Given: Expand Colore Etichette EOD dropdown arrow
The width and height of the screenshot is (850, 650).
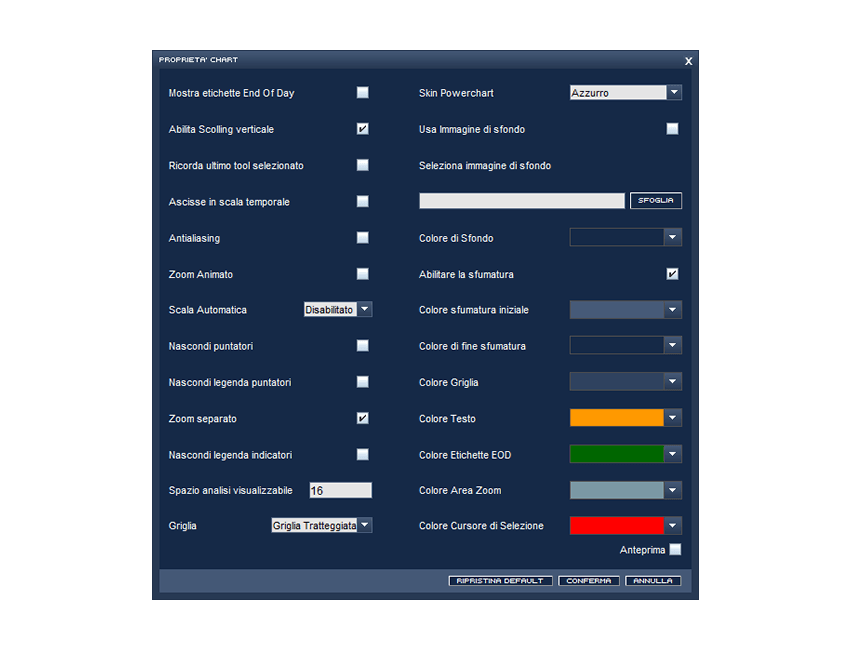Looking at the screenshot, I should [673, 454].
